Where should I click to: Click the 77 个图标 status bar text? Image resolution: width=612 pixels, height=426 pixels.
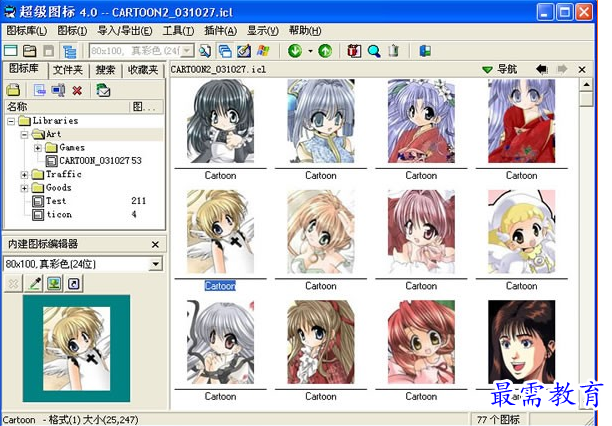tap(498, 420)
